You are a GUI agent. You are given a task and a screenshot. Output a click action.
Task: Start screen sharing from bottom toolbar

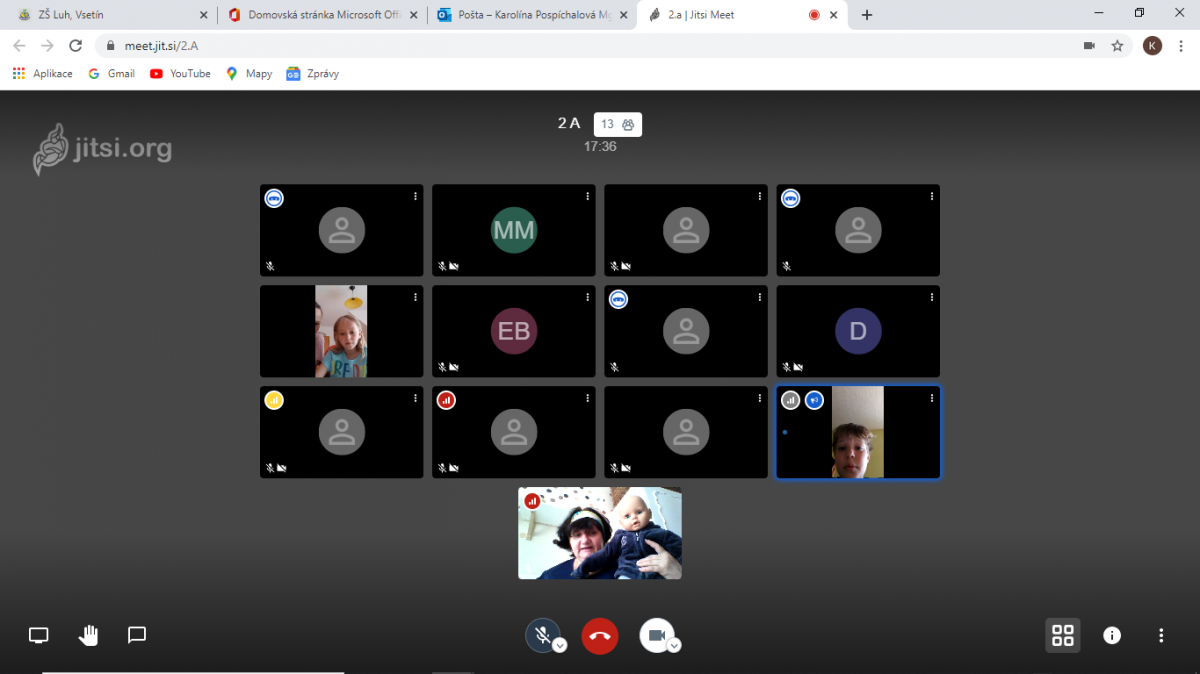pos(38,635)
